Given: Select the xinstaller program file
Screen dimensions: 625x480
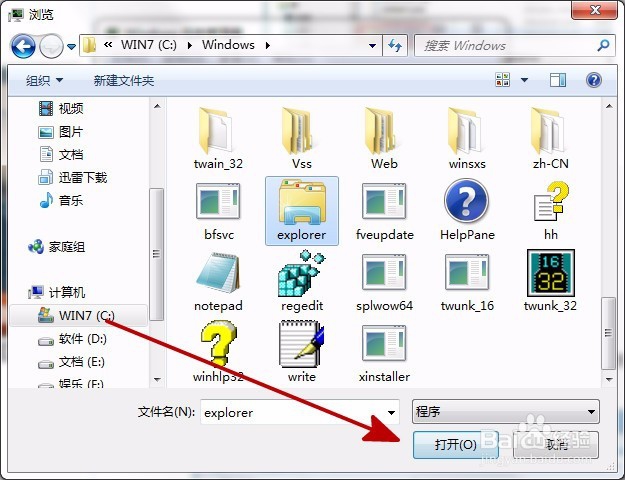Looking at the screenshot, I should coord(384,352).
